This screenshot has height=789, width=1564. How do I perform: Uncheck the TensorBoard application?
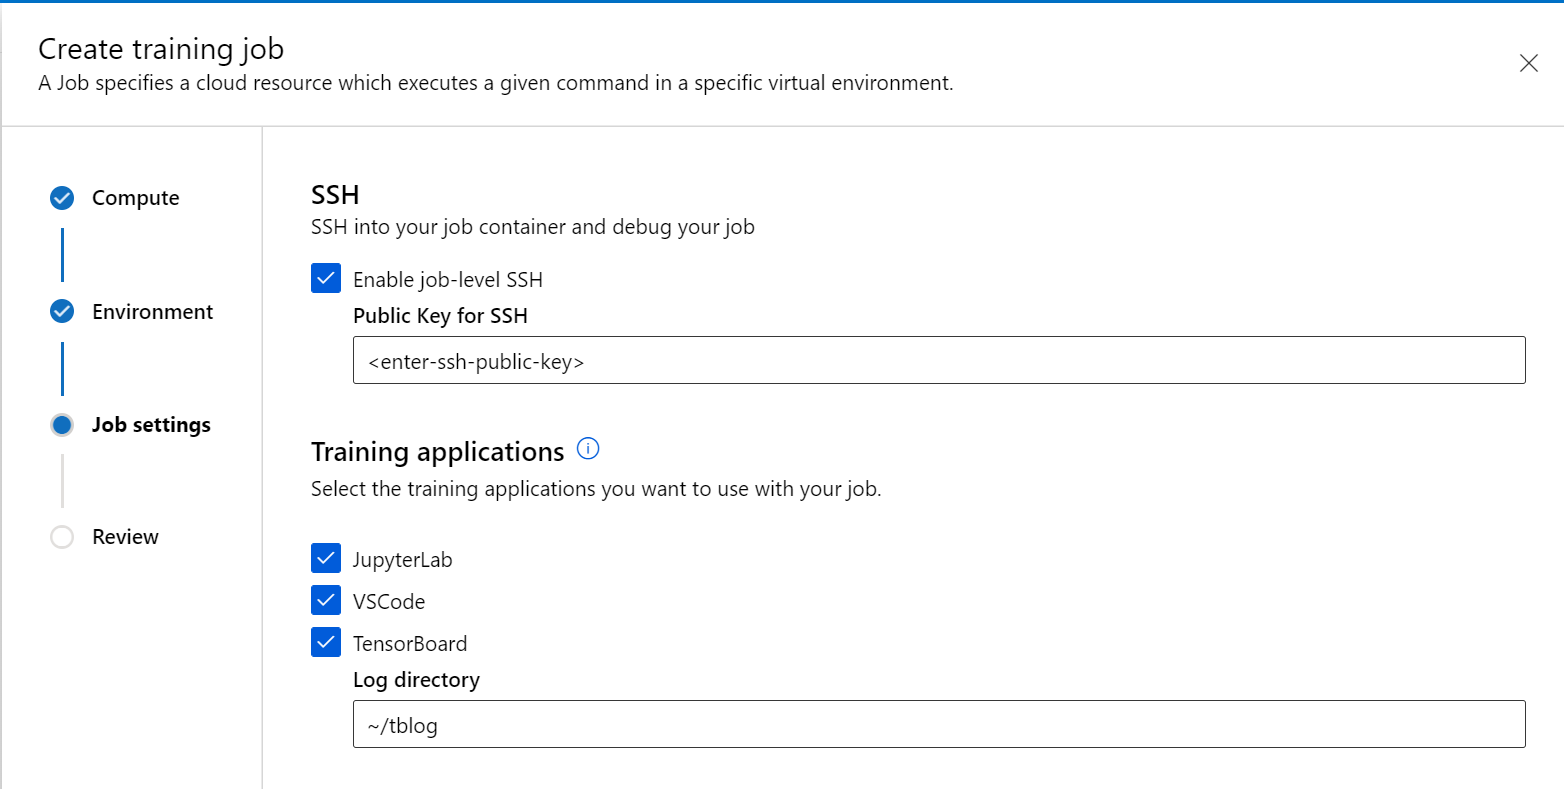pos(326,643)
